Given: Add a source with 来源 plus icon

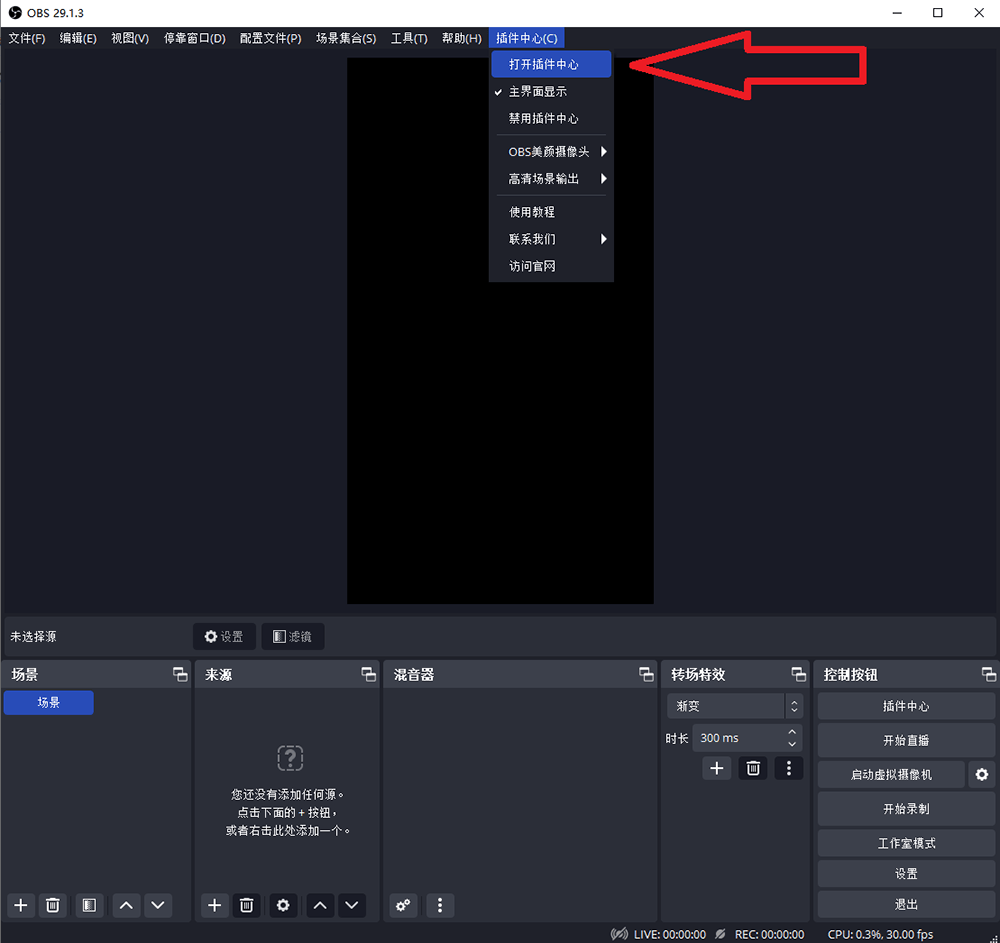Looking at the screenshot, I should coord(214,905).
